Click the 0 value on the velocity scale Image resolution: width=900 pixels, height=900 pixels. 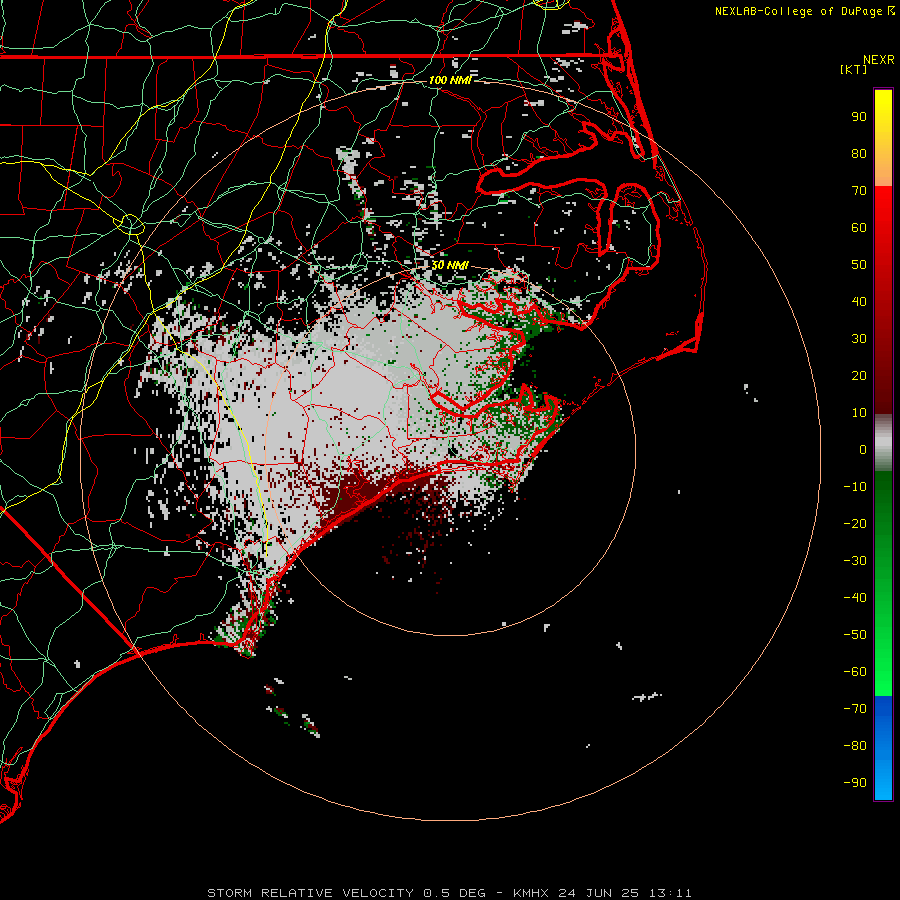[x=863, y=450]
